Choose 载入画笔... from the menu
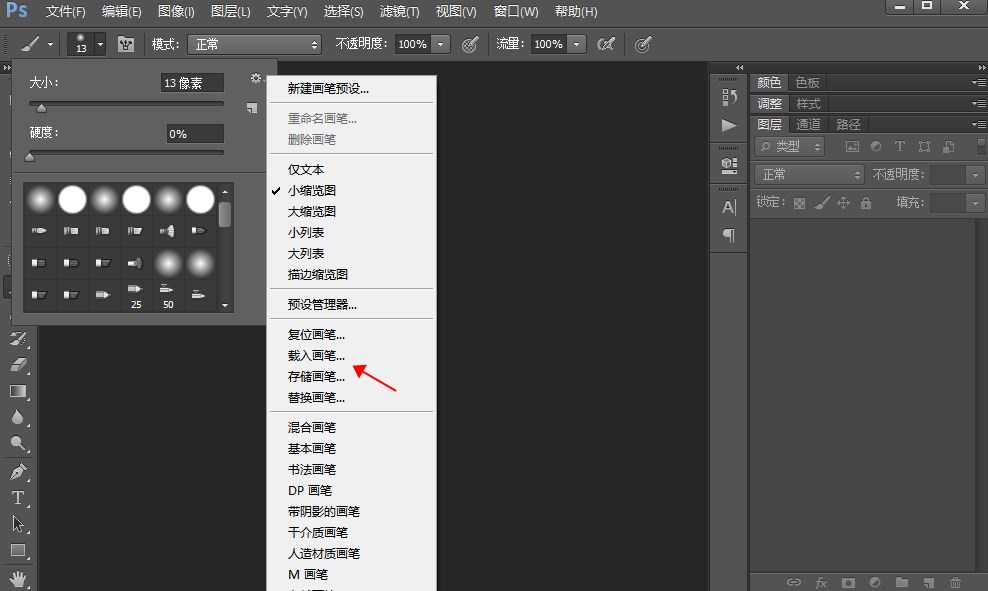 tap(316, 355)
